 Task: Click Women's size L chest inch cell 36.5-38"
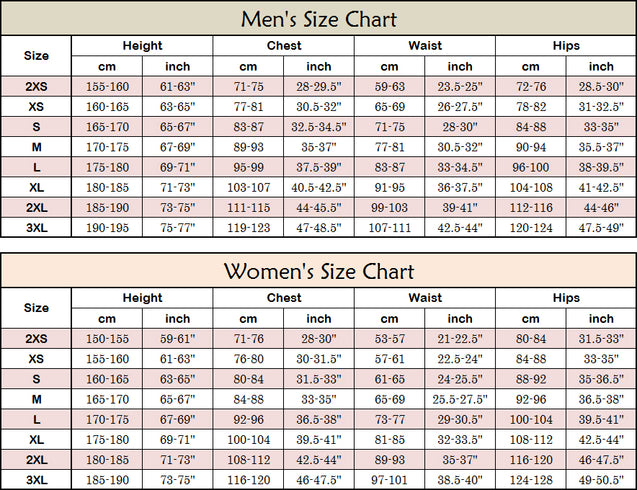[x=318, y=419]
